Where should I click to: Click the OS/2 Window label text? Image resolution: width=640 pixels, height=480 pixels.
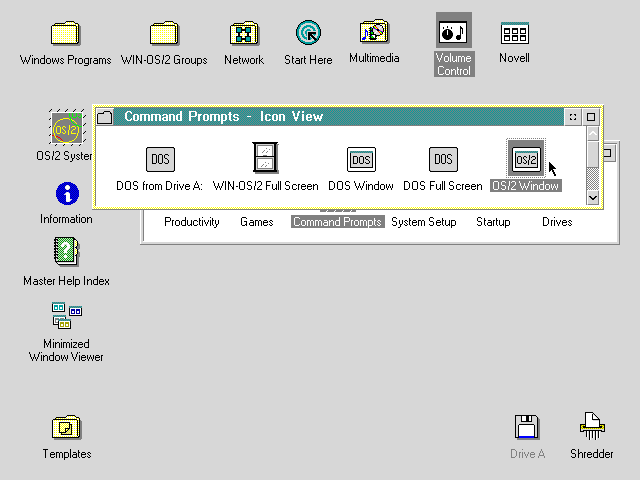pyautogui.click(x=526, y=186)
